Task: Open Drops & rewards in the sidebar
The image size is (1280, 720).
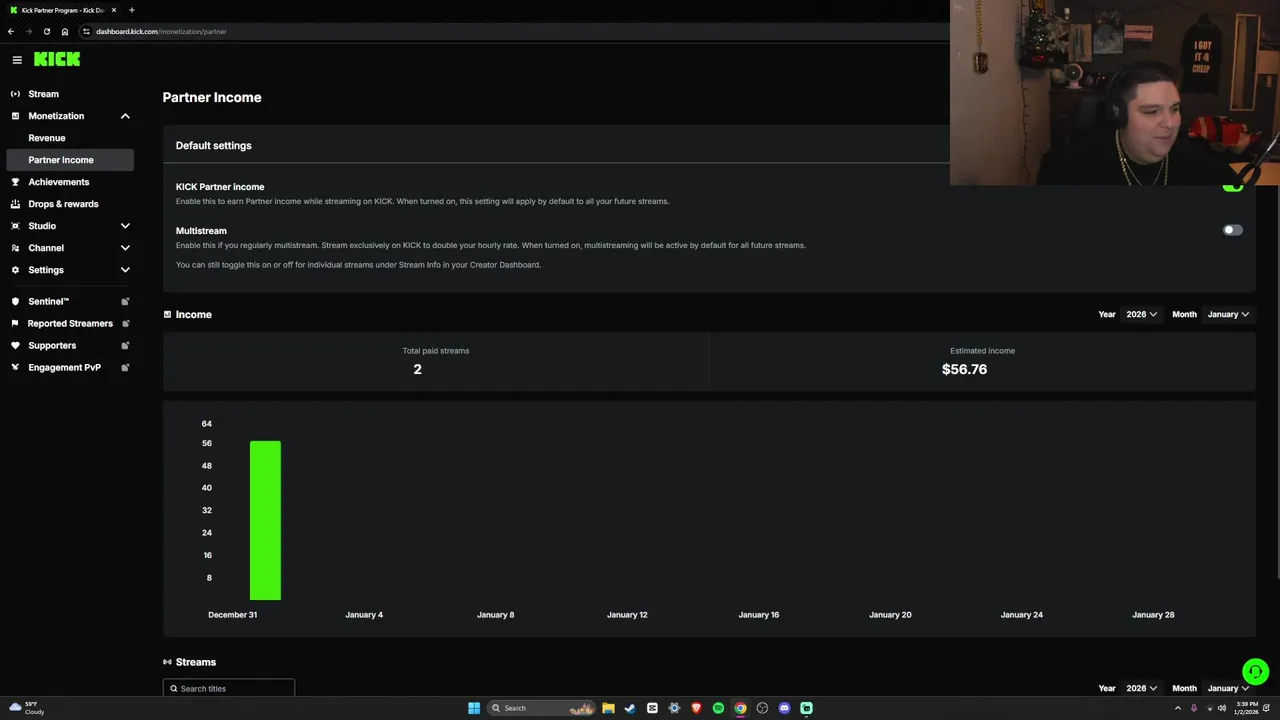Action: click(70, 204)
